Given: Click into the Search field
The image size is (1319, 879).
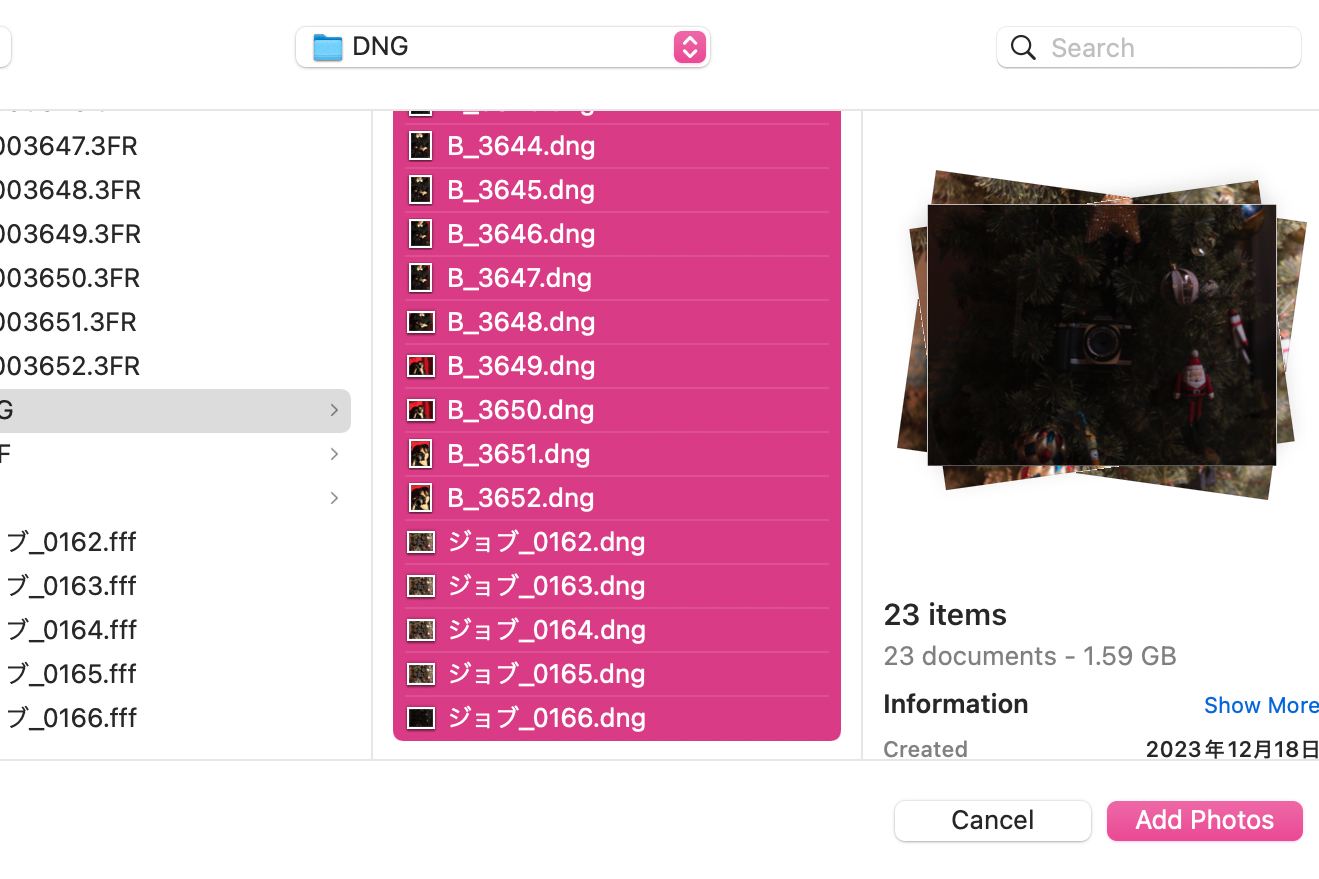Looking at the screenshot, I should [x=1170, y=47].
